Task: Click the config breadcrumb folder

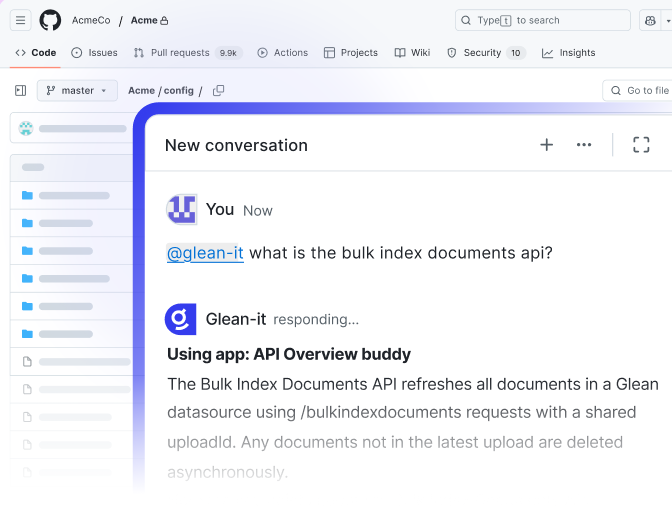Action: pos(179,90)
